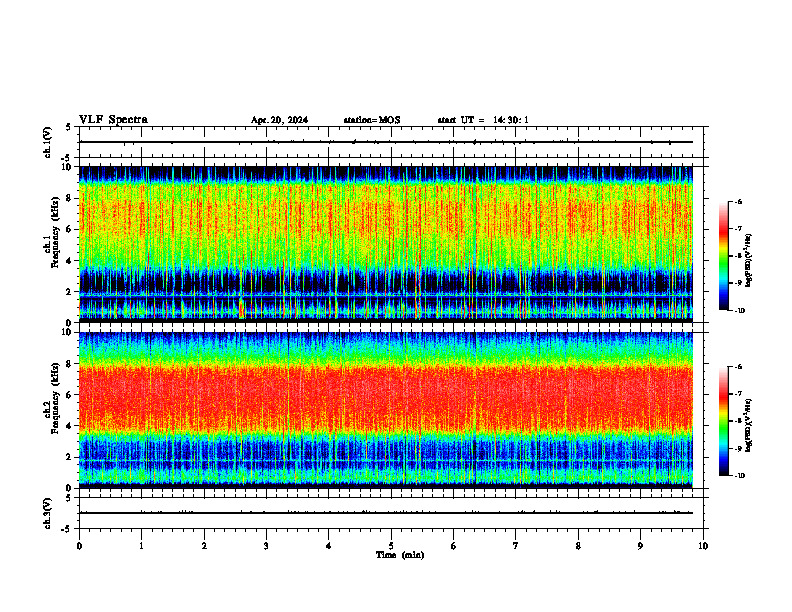The image size is (792, 612).
Task: Click the "1" time axis tick label
Action: coord(142,546)
